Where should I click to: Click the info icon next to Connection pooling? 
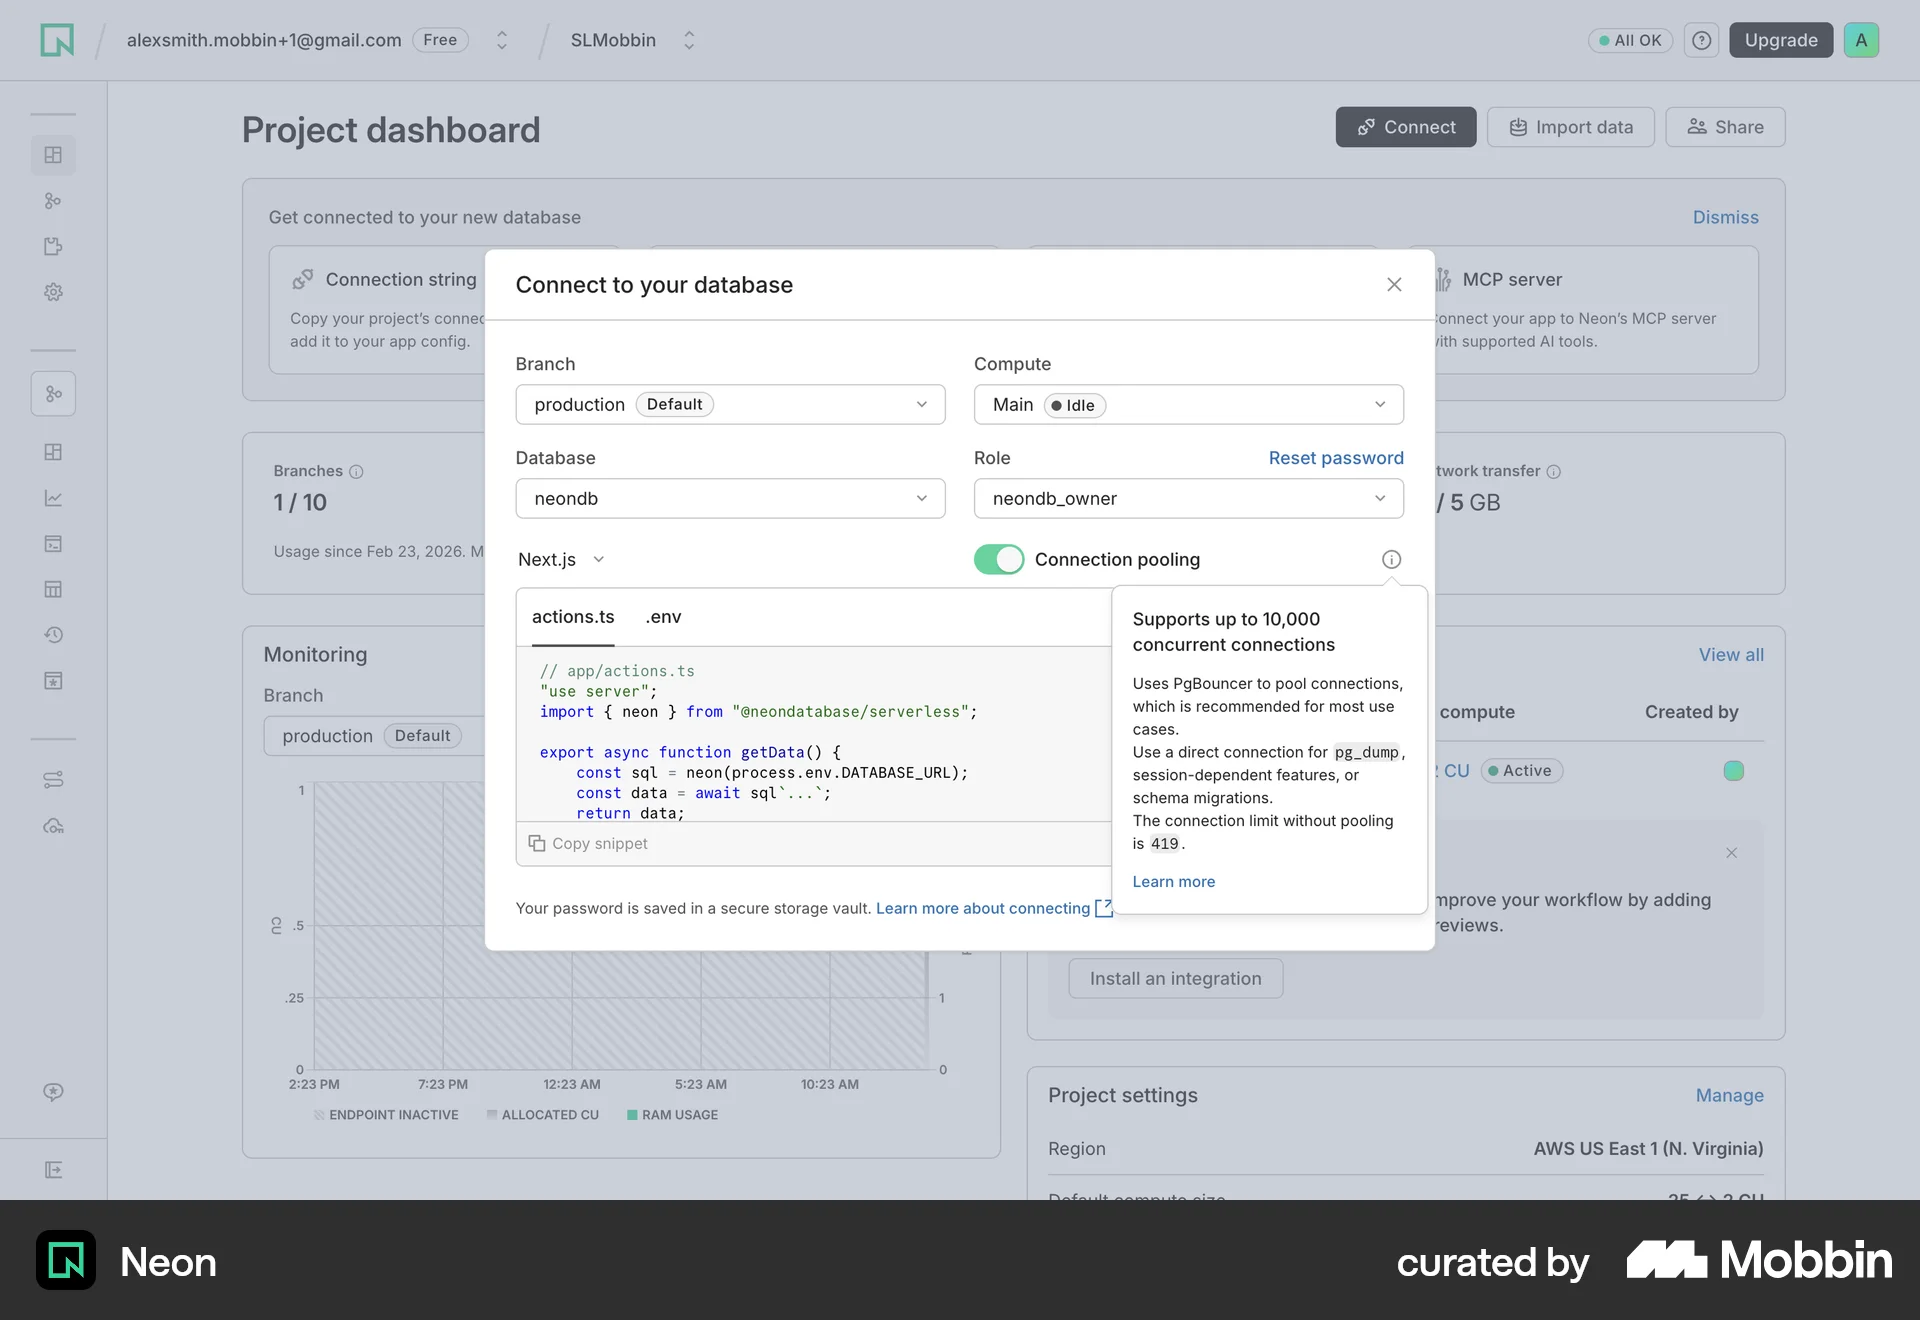(x=1391, y=559)
